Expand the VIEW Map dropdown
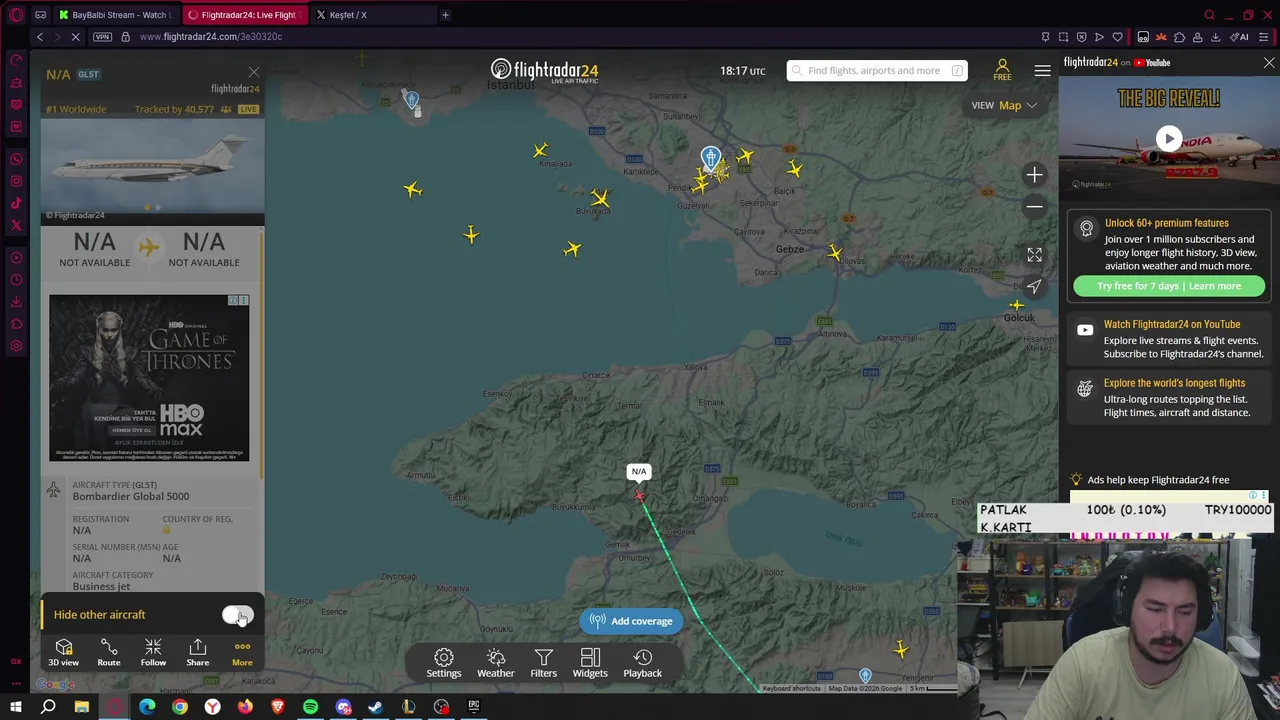The image size is (1280, 720). click(x=1004, y=105)
